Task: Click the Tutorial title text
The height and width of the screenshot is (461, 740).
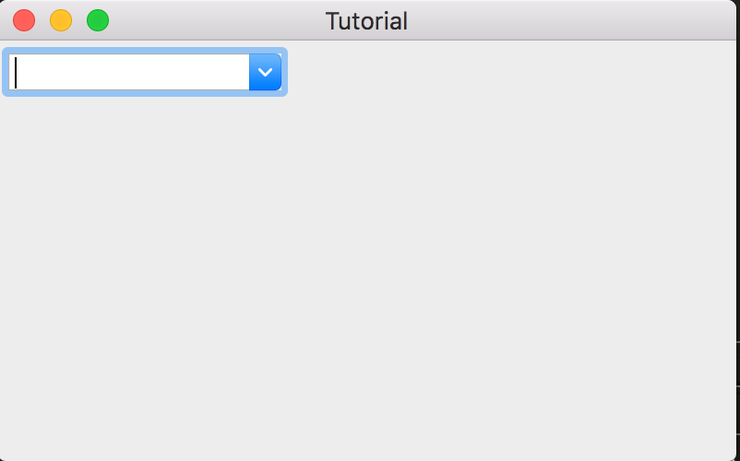Action: click(x=366, y=21)
